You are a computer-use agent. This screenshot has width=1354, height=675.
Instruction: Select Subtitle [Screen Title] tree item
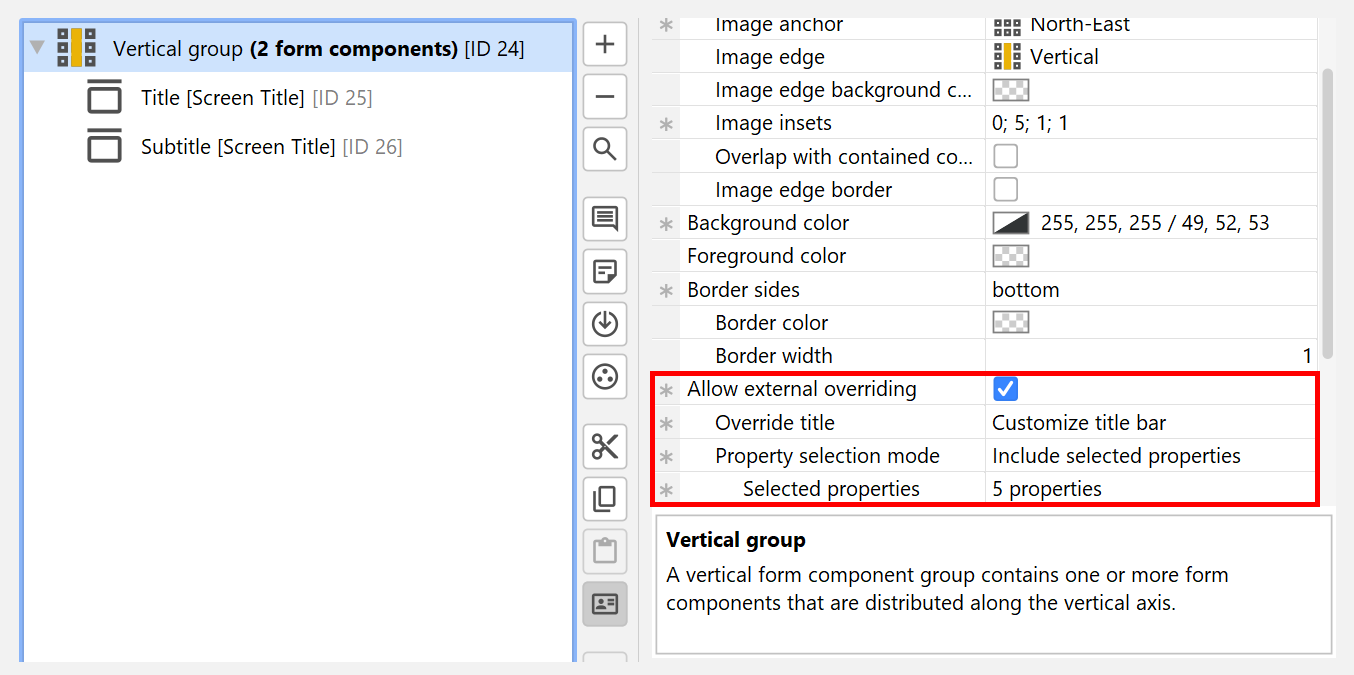[237, 147]
